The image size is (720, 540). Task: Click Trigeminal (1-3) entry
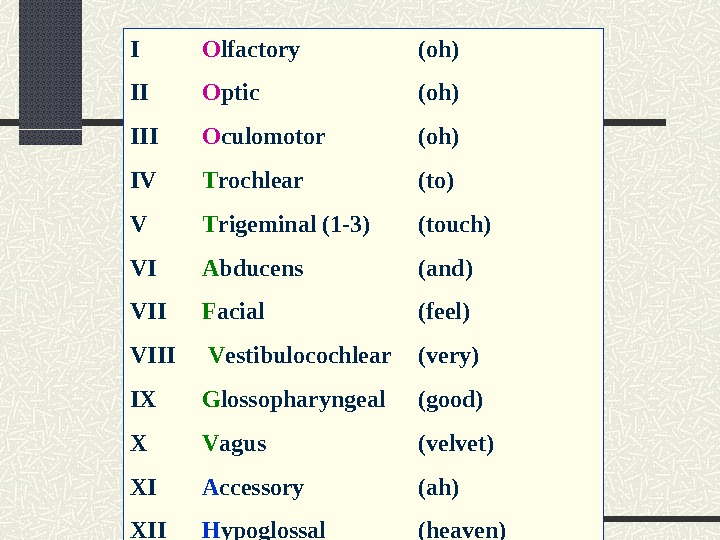click(286, 225)
